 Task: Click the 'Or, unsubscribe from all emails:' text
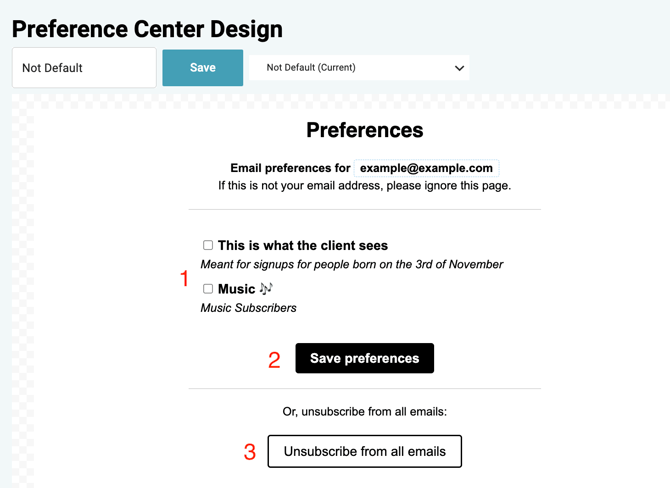click(364, 411)
